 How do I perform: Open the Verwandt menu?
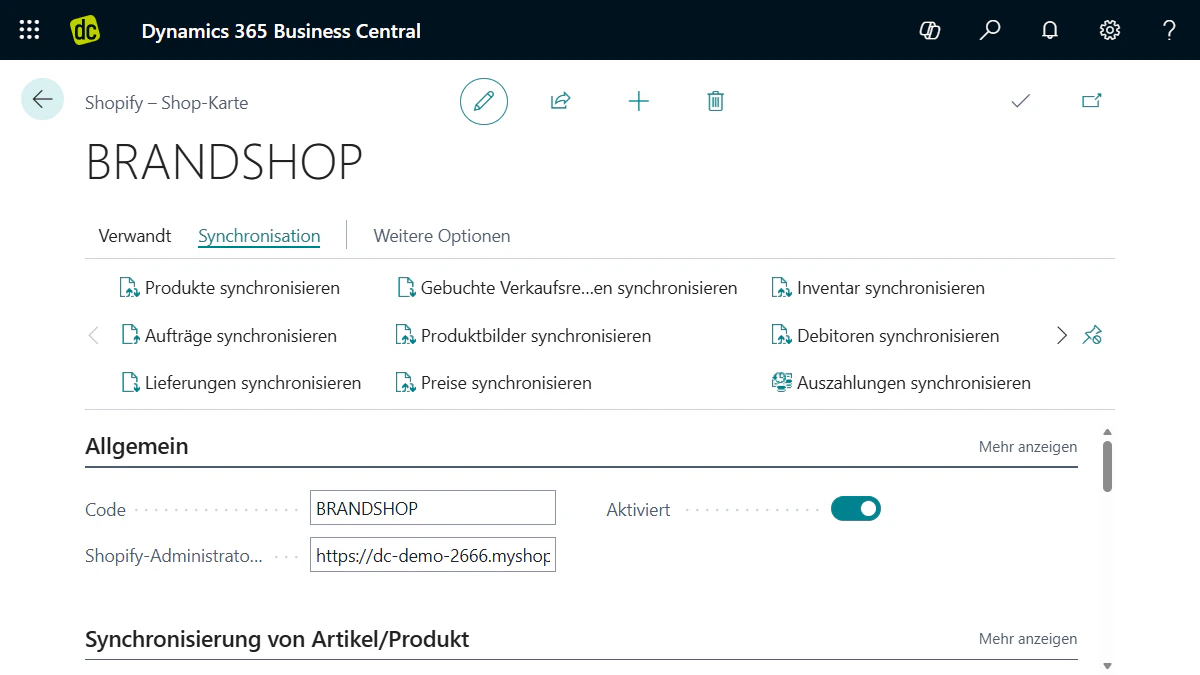click(135, 236)
